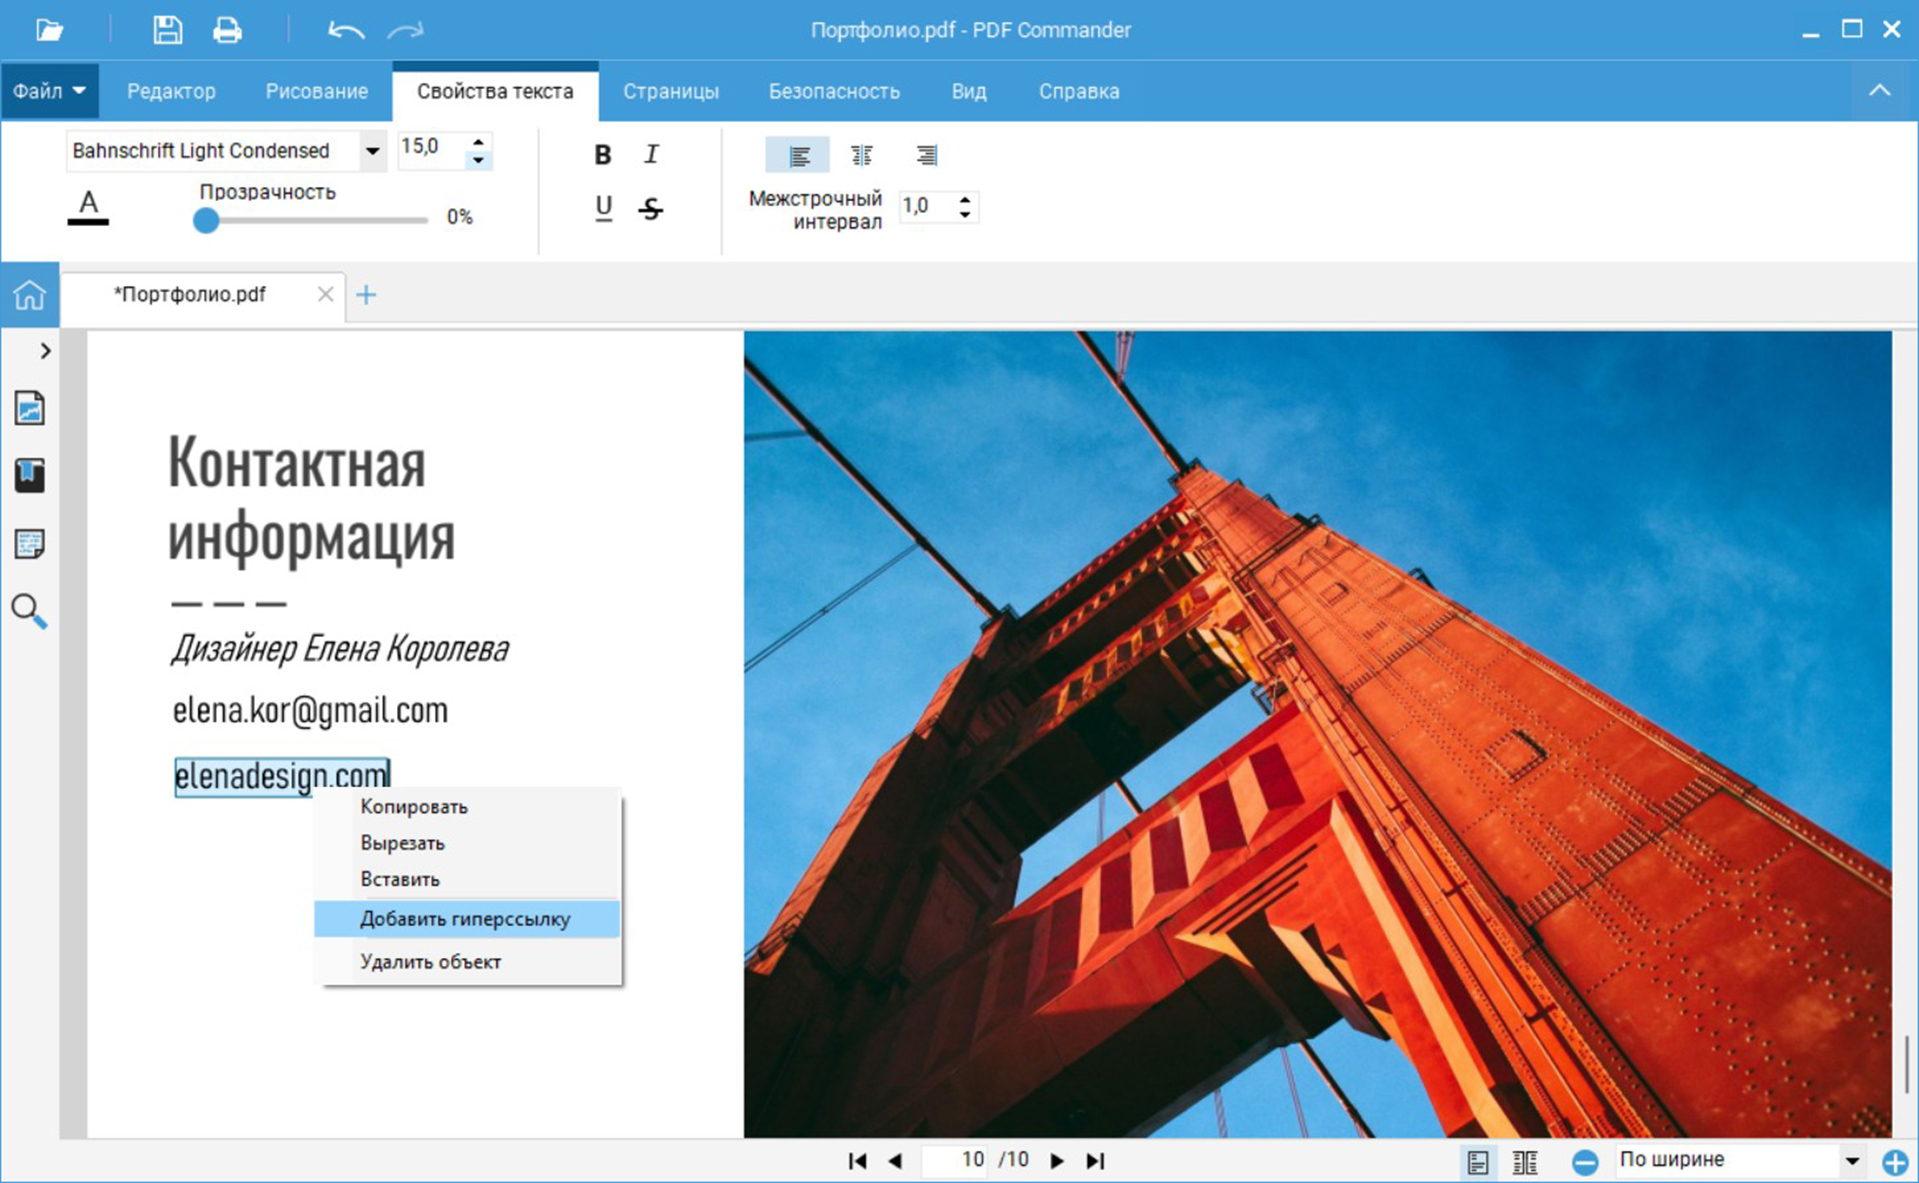Expand the Bahnschrift font family dropdown

372,151
